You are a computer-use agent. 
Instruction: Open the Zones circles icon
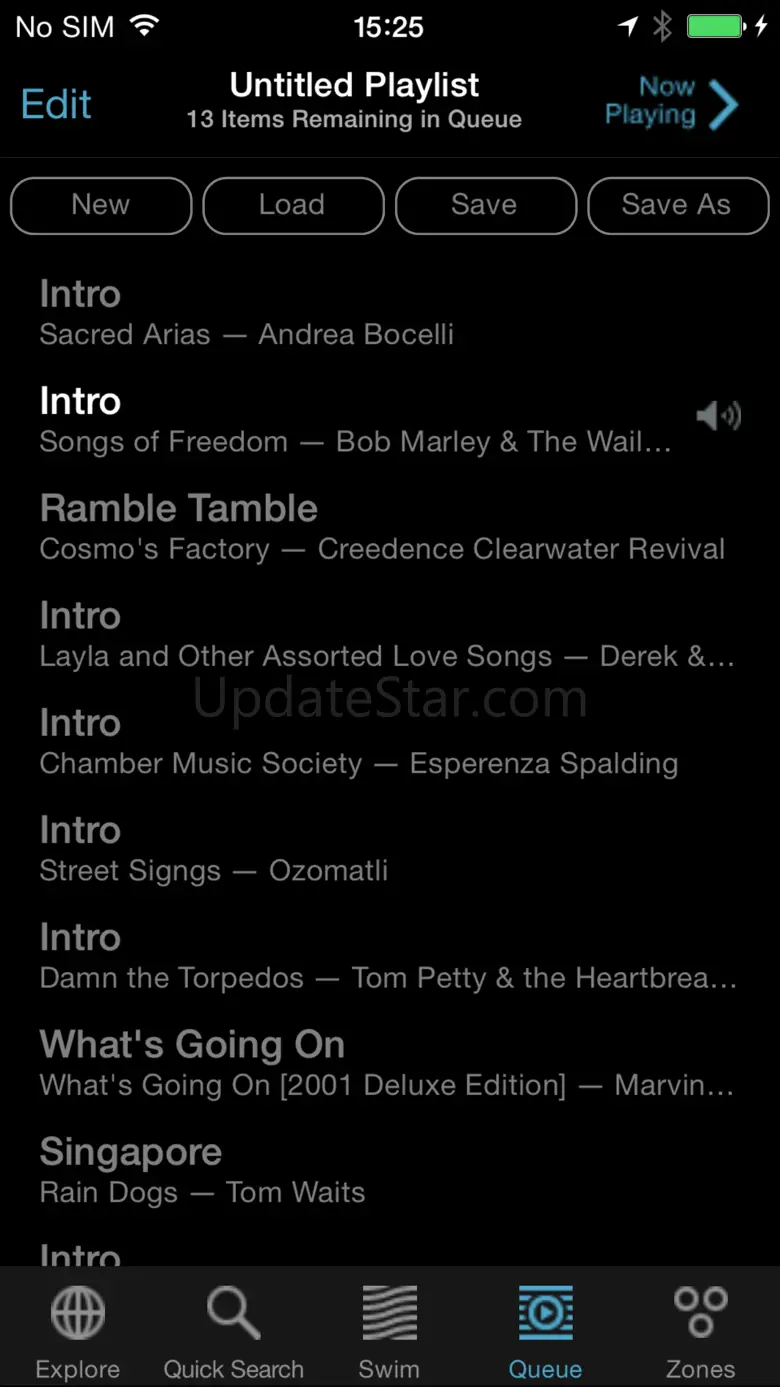(700, 1312)
